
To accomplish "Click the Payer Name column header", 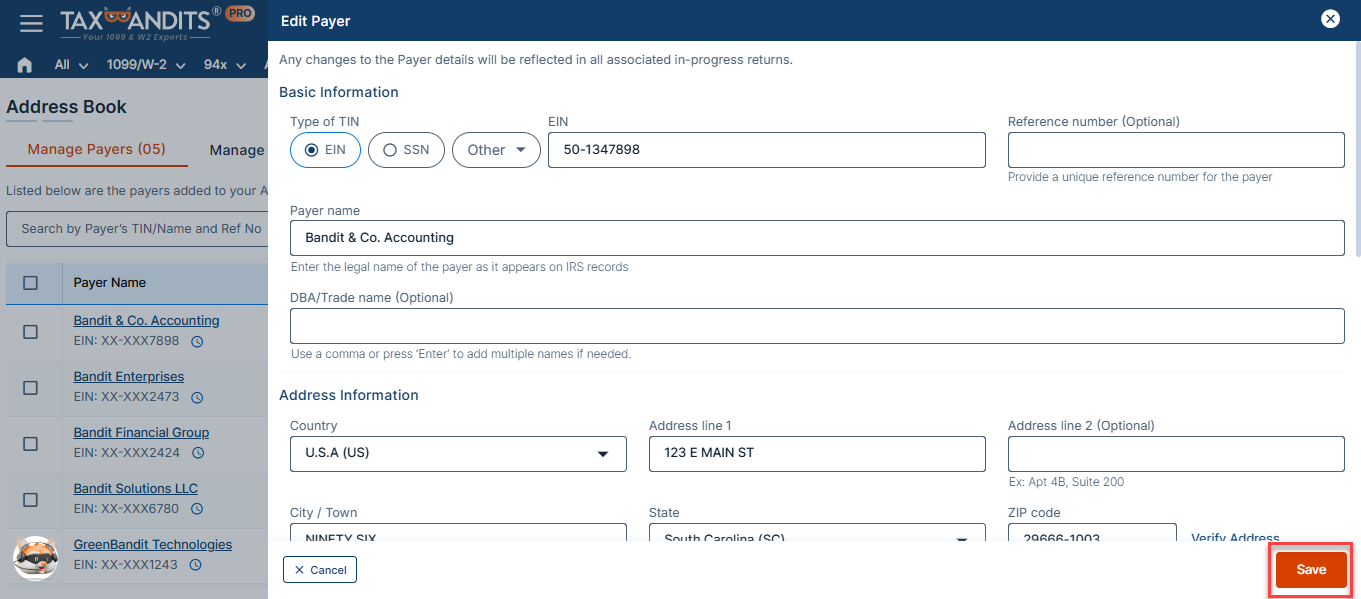I will pos(110,283).
